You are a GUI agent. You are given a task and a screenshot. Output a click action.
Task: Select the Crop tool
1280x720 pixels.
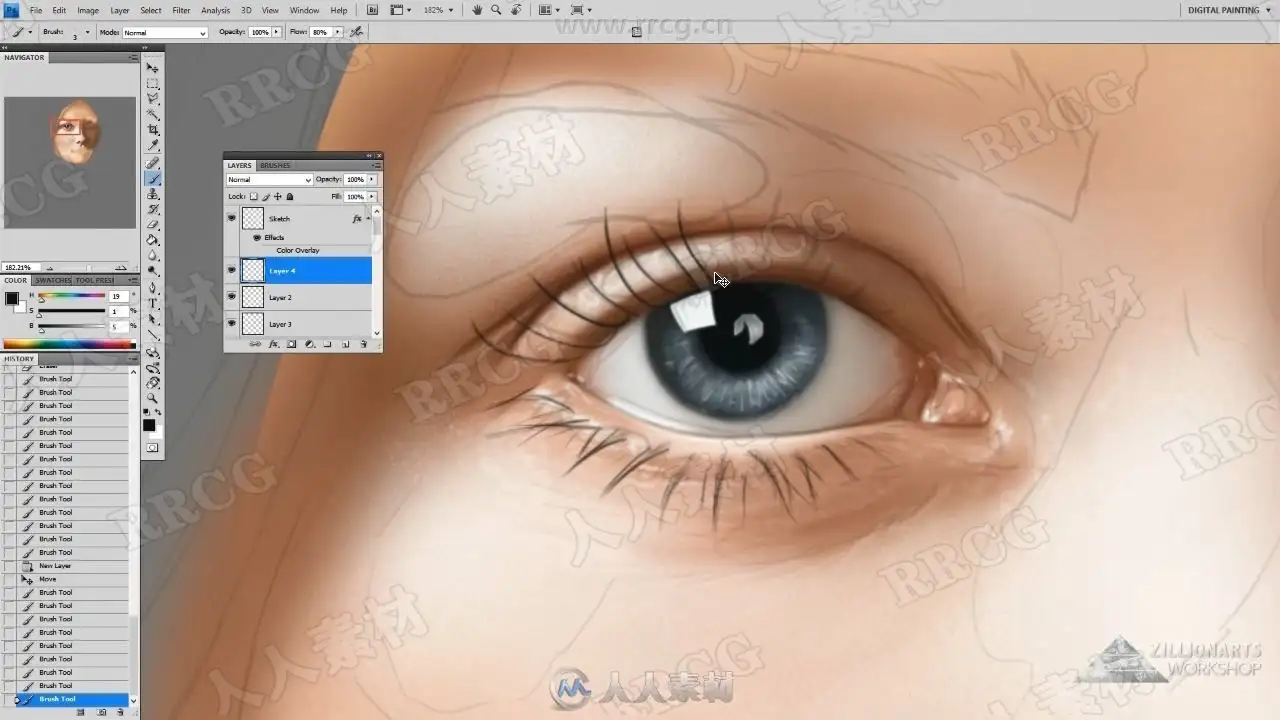click(x=153, y=130)
